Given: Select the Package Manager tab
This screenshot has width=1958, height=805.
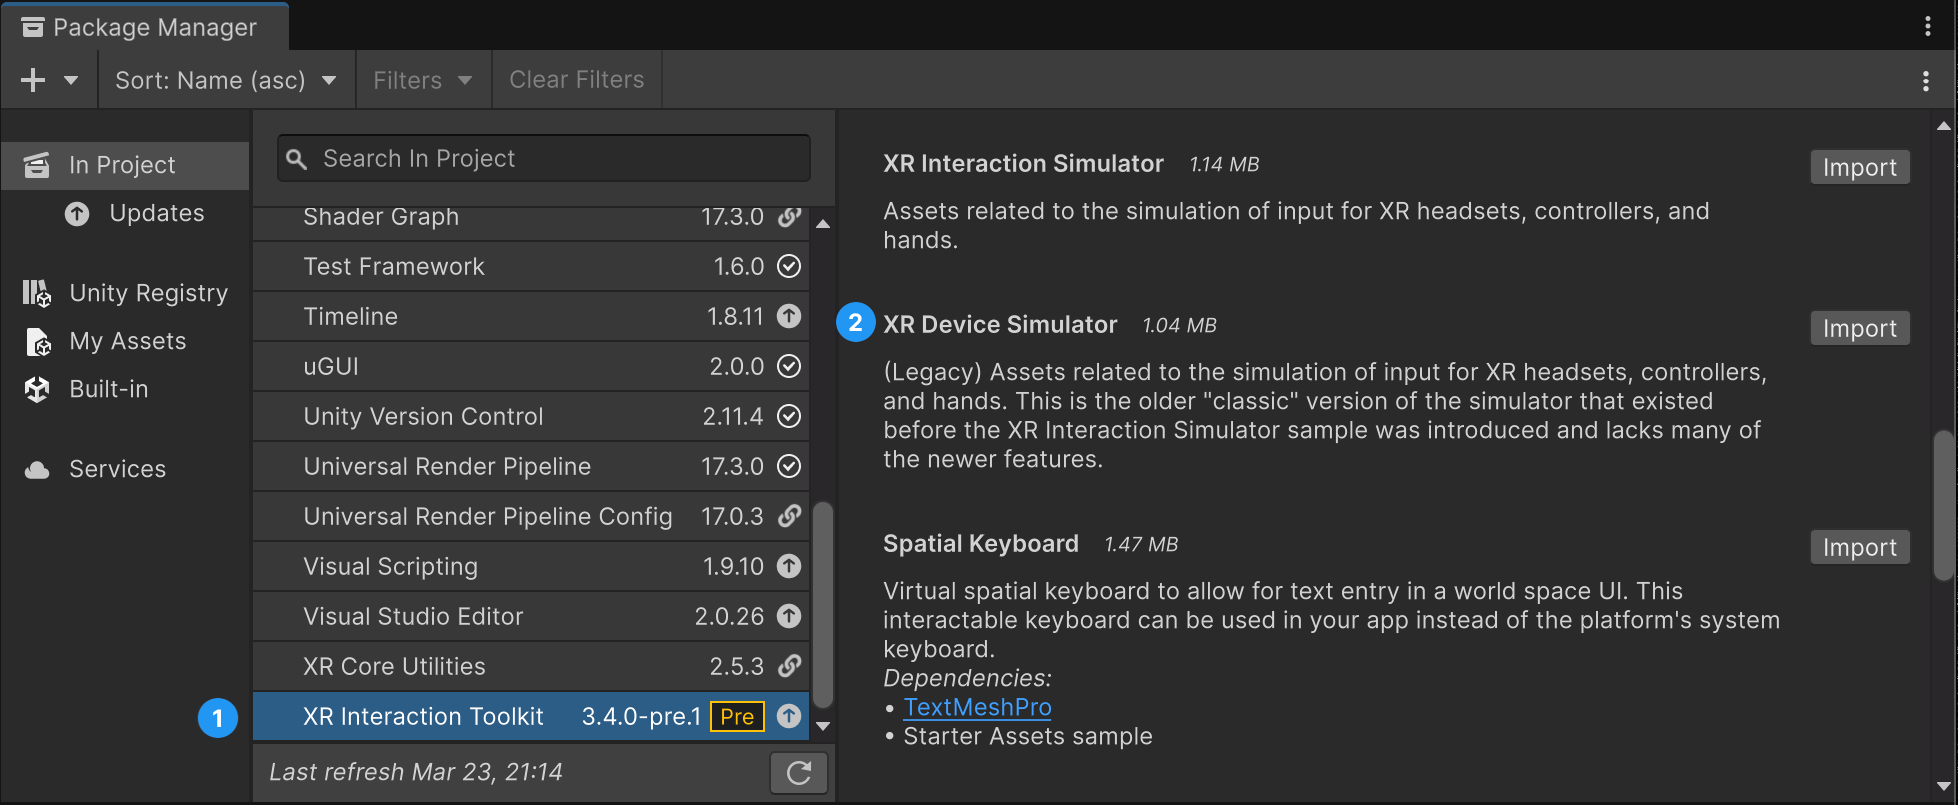Looking at the screenshot, I should coord(145,27).
